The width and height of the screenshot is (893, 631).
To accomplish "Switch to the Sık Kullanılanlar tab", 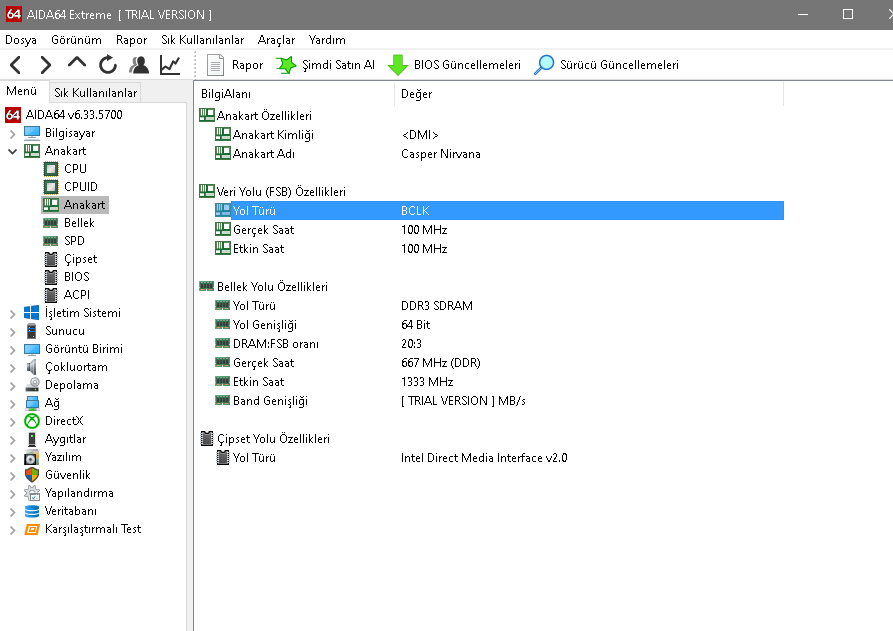I will [95, 93].
